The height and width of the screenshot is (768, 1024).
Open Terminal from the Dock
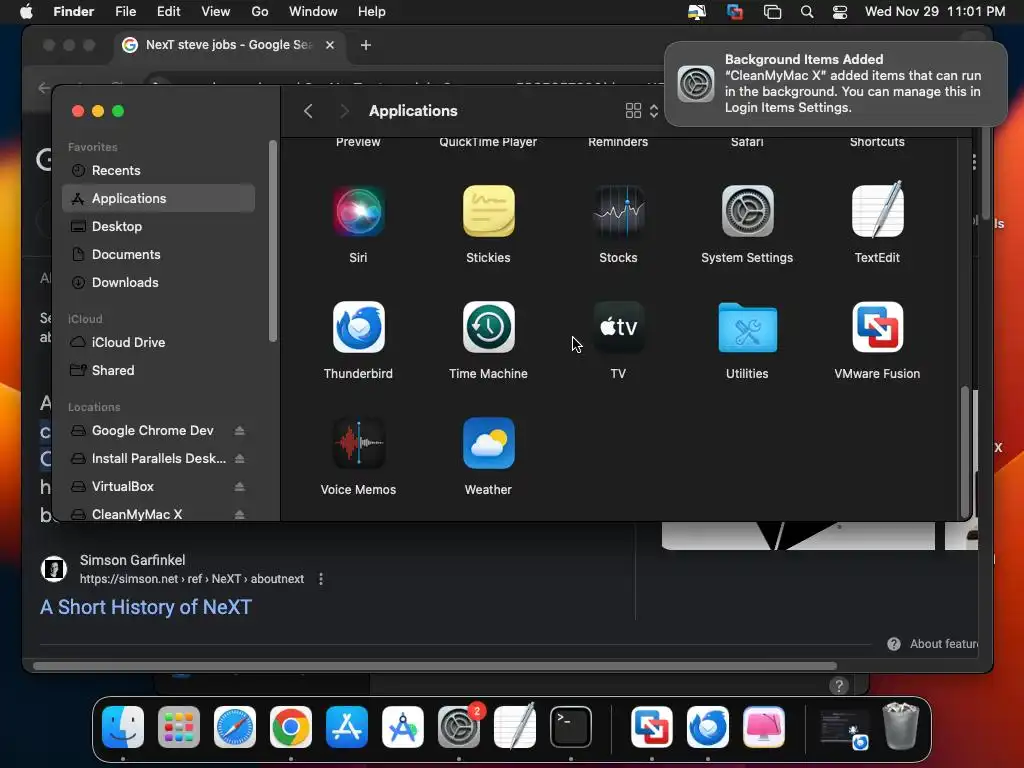[x=571, y=727]
